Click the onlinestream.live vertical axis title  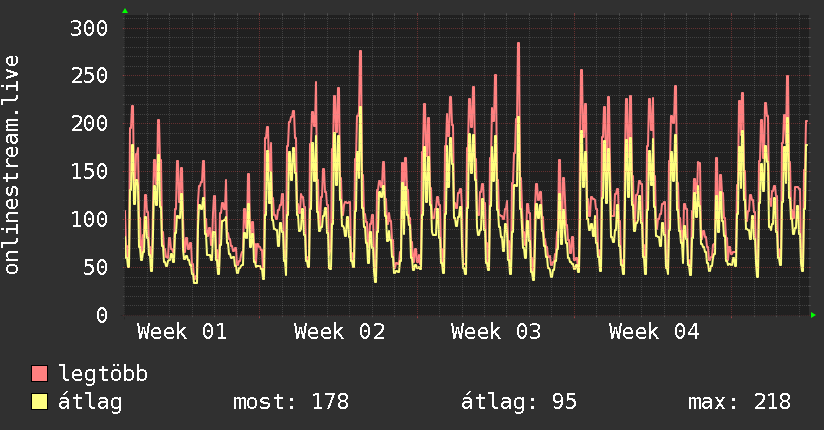(x=12, y=165)
